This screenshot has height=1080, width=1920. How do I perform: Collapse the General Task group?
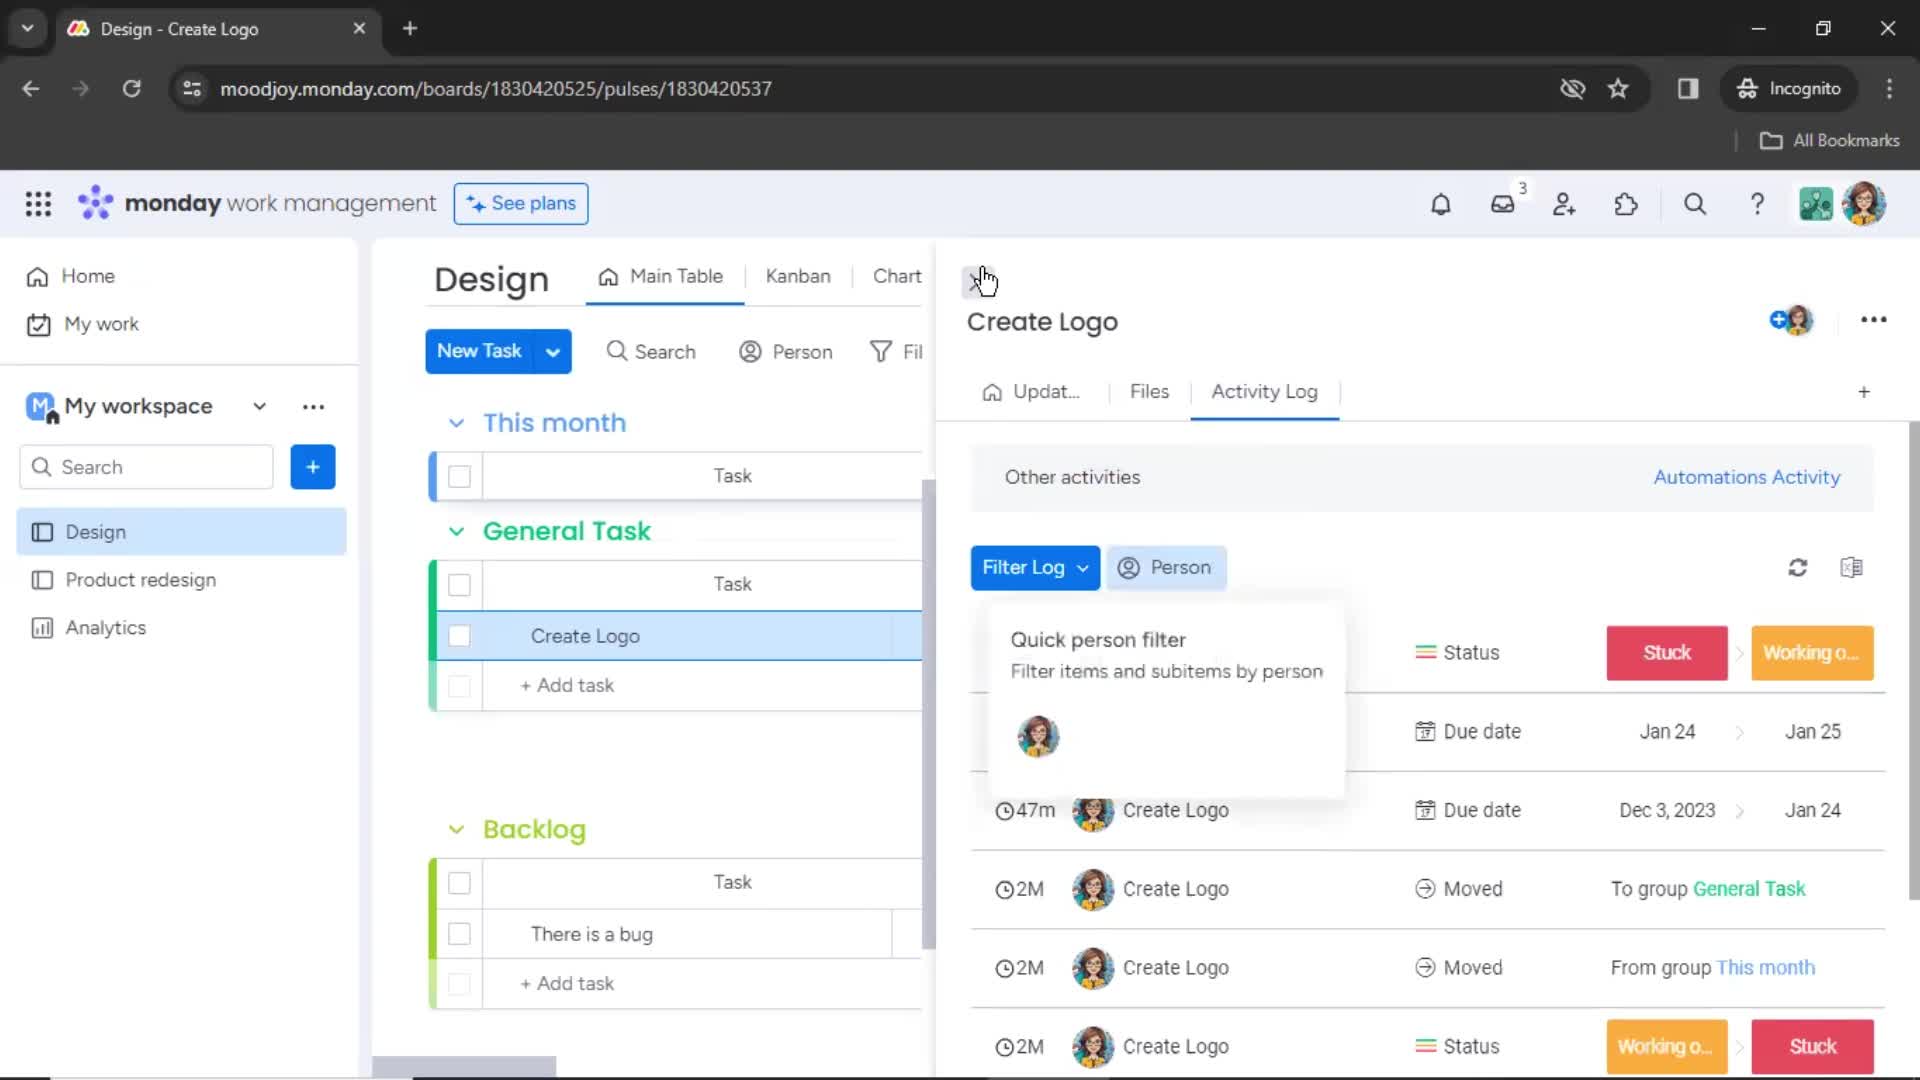(456, 531)
